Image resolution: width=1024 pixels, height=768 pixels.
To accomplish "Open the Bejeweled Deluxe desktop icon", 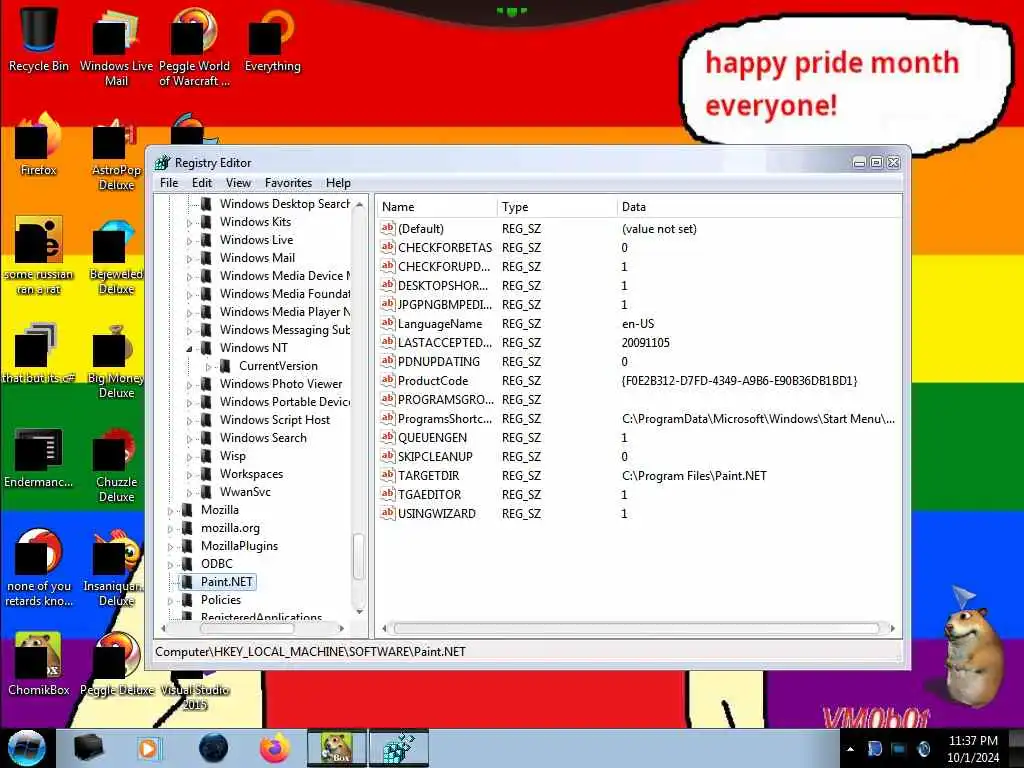I will pyautogui.click(x=116, y=256).
